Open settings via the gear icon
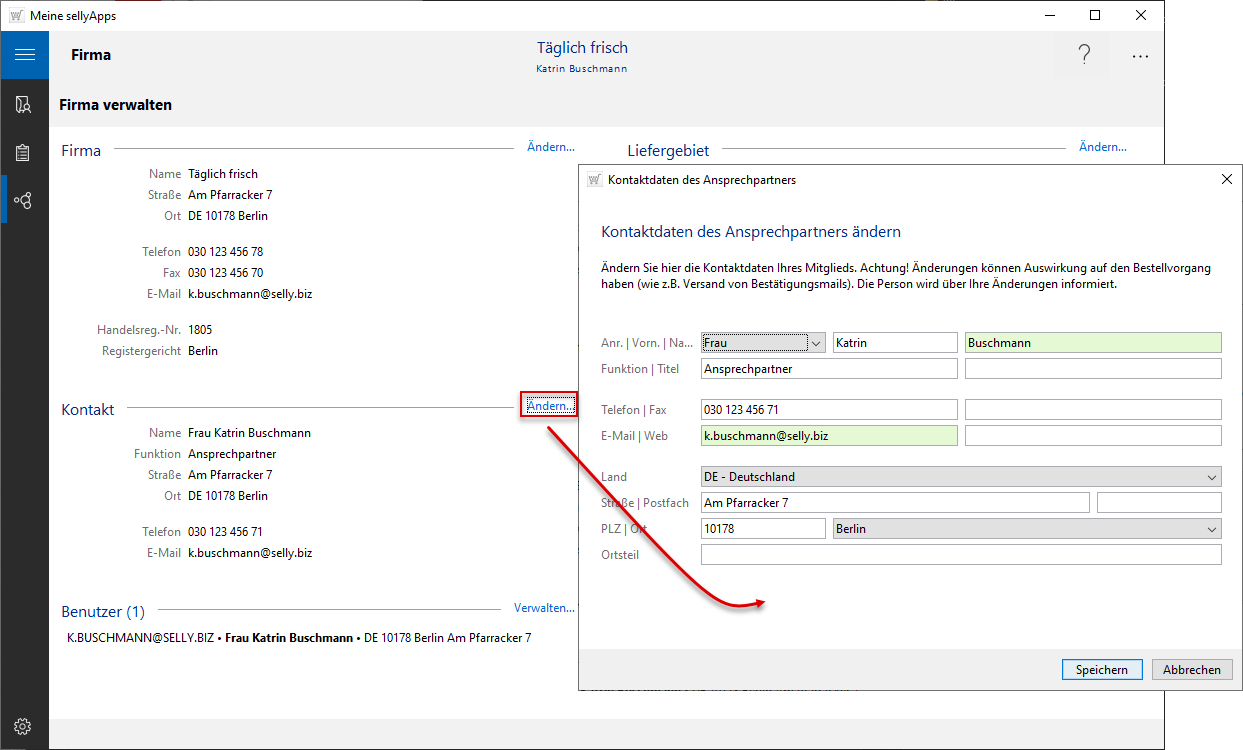The width and height of the screenshot is (1243, 750). [24, 726]
